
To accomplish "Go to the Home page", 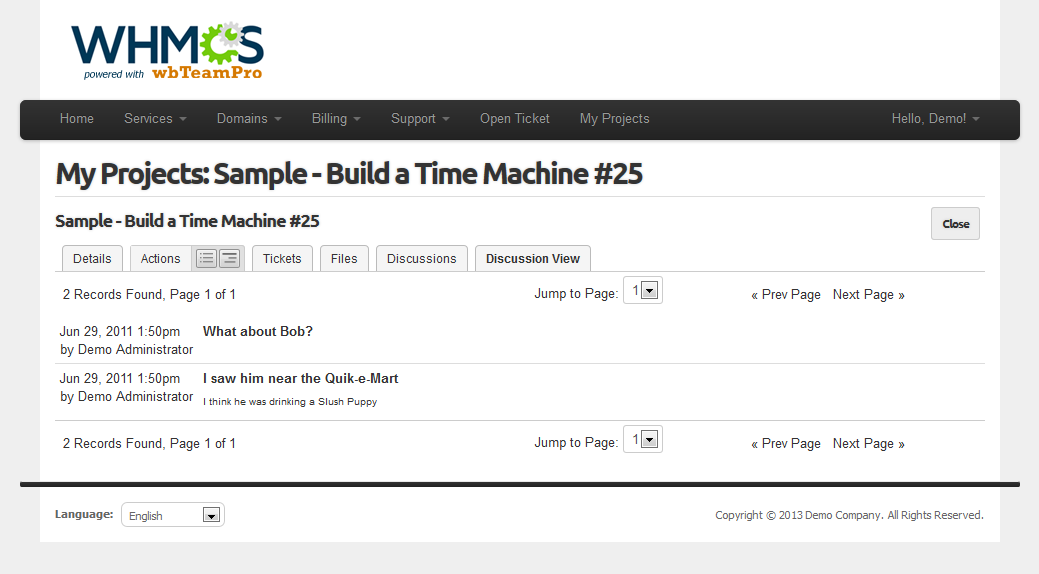I will click(x=77, y=119).
